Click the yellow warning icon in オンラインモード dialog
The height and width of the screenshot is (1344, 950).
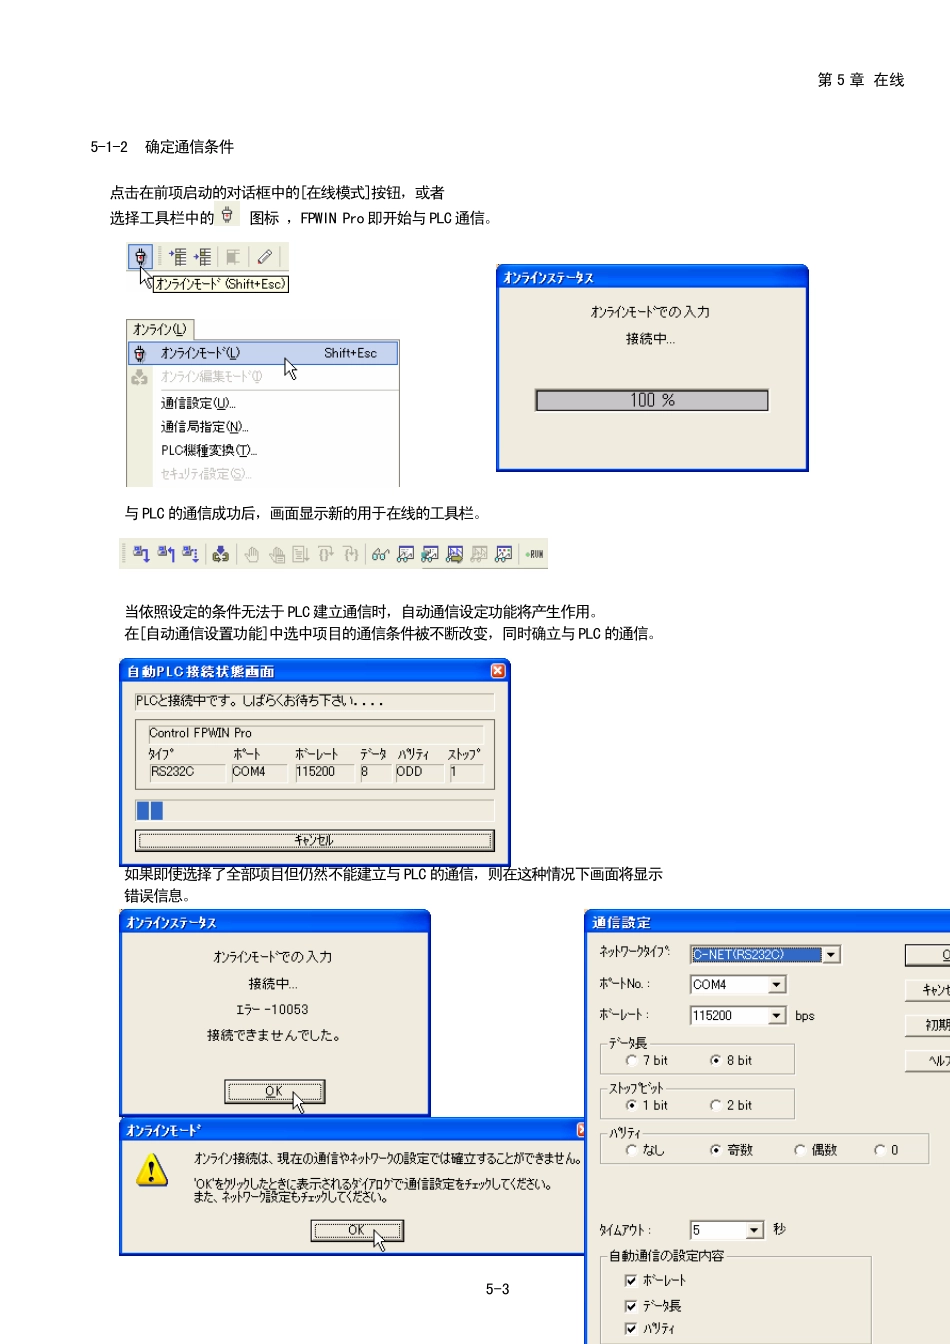[151, 1169]
